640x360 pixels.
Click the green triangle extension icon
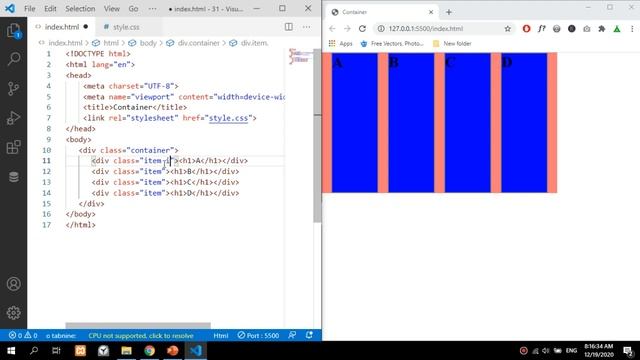click(x=617, y=29)
